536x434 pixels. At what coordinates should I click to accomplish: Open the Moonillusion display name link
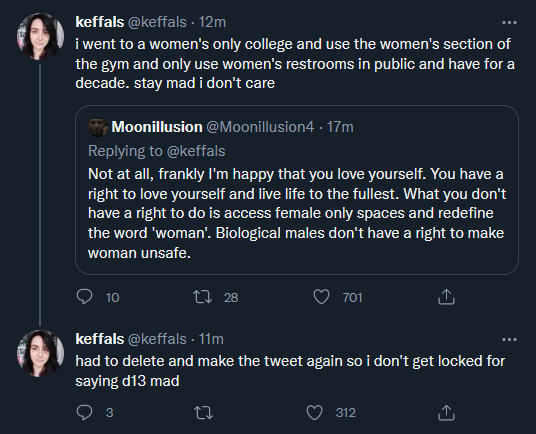157,127
